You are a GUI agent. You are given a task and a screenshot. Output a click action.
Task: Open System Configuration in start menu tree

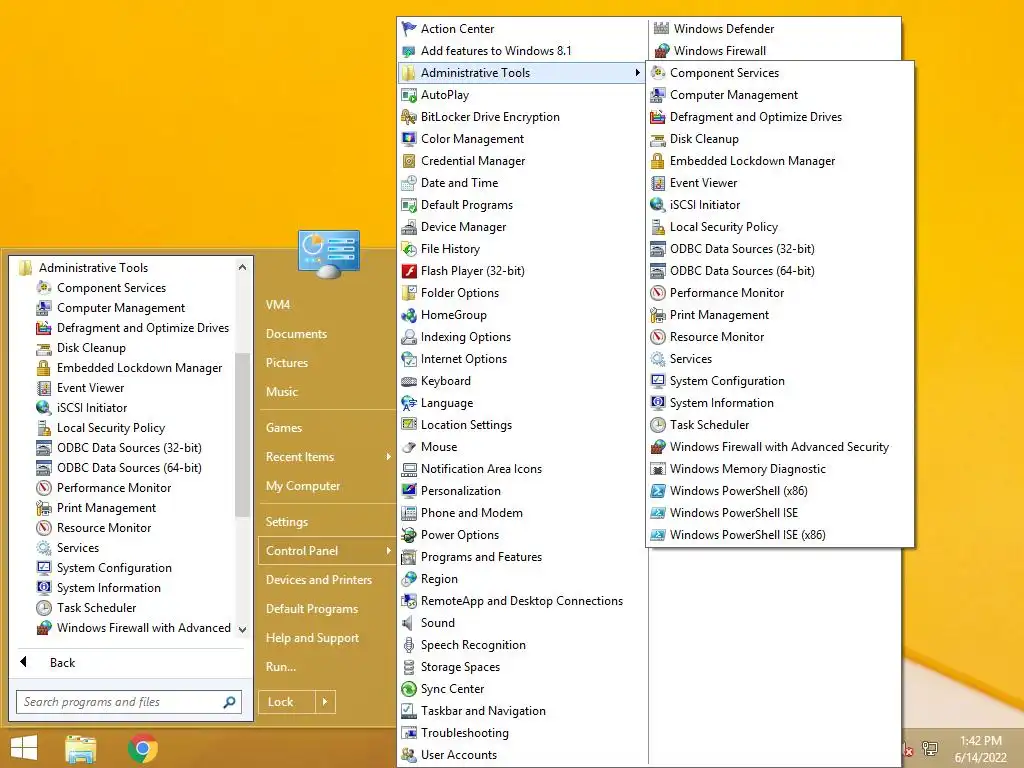[x=114, y=568]
